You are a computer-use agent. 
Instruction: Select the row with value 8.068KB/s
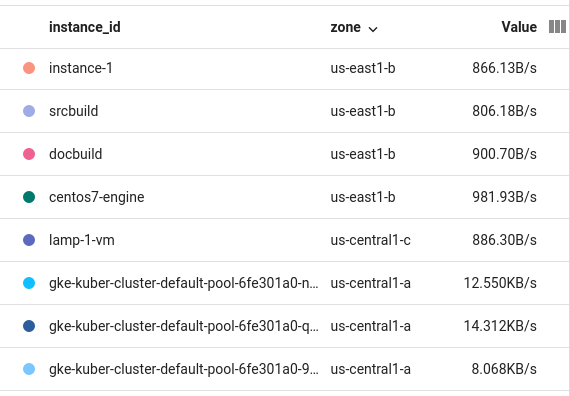click(x=284, y=369)
